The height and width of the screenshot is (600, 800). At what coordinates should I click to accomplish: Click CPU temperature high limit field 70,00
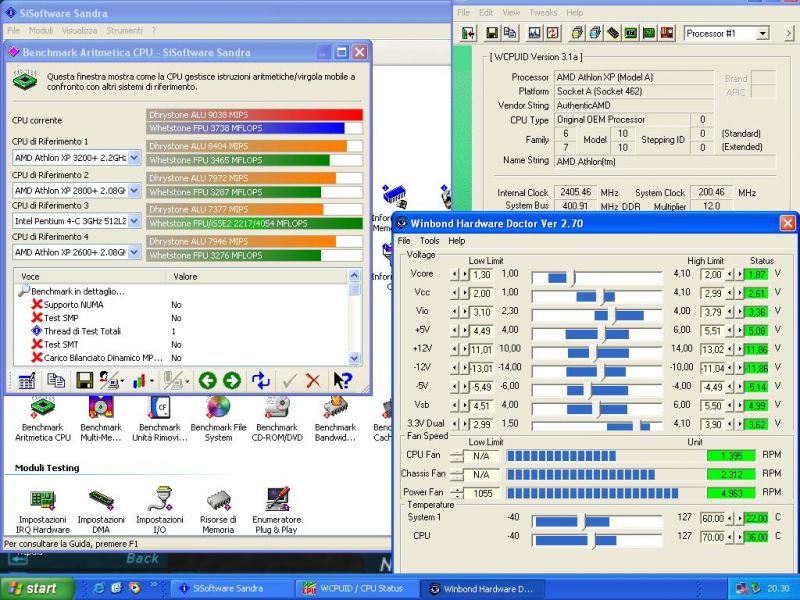pos(712,537)
